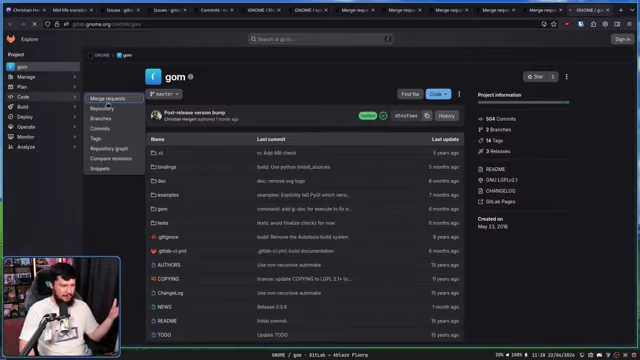
Task: Expand the Manage sidebar section
Action: (x=42, y=77)
